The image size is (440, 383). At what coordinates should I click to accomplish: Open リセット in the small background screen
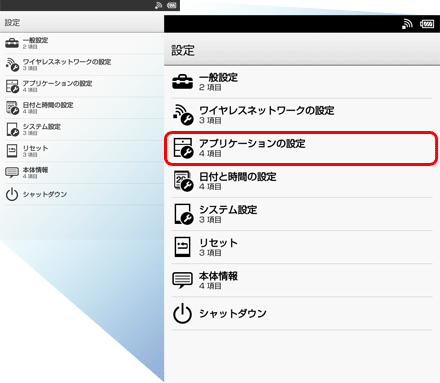click(84, 151)
